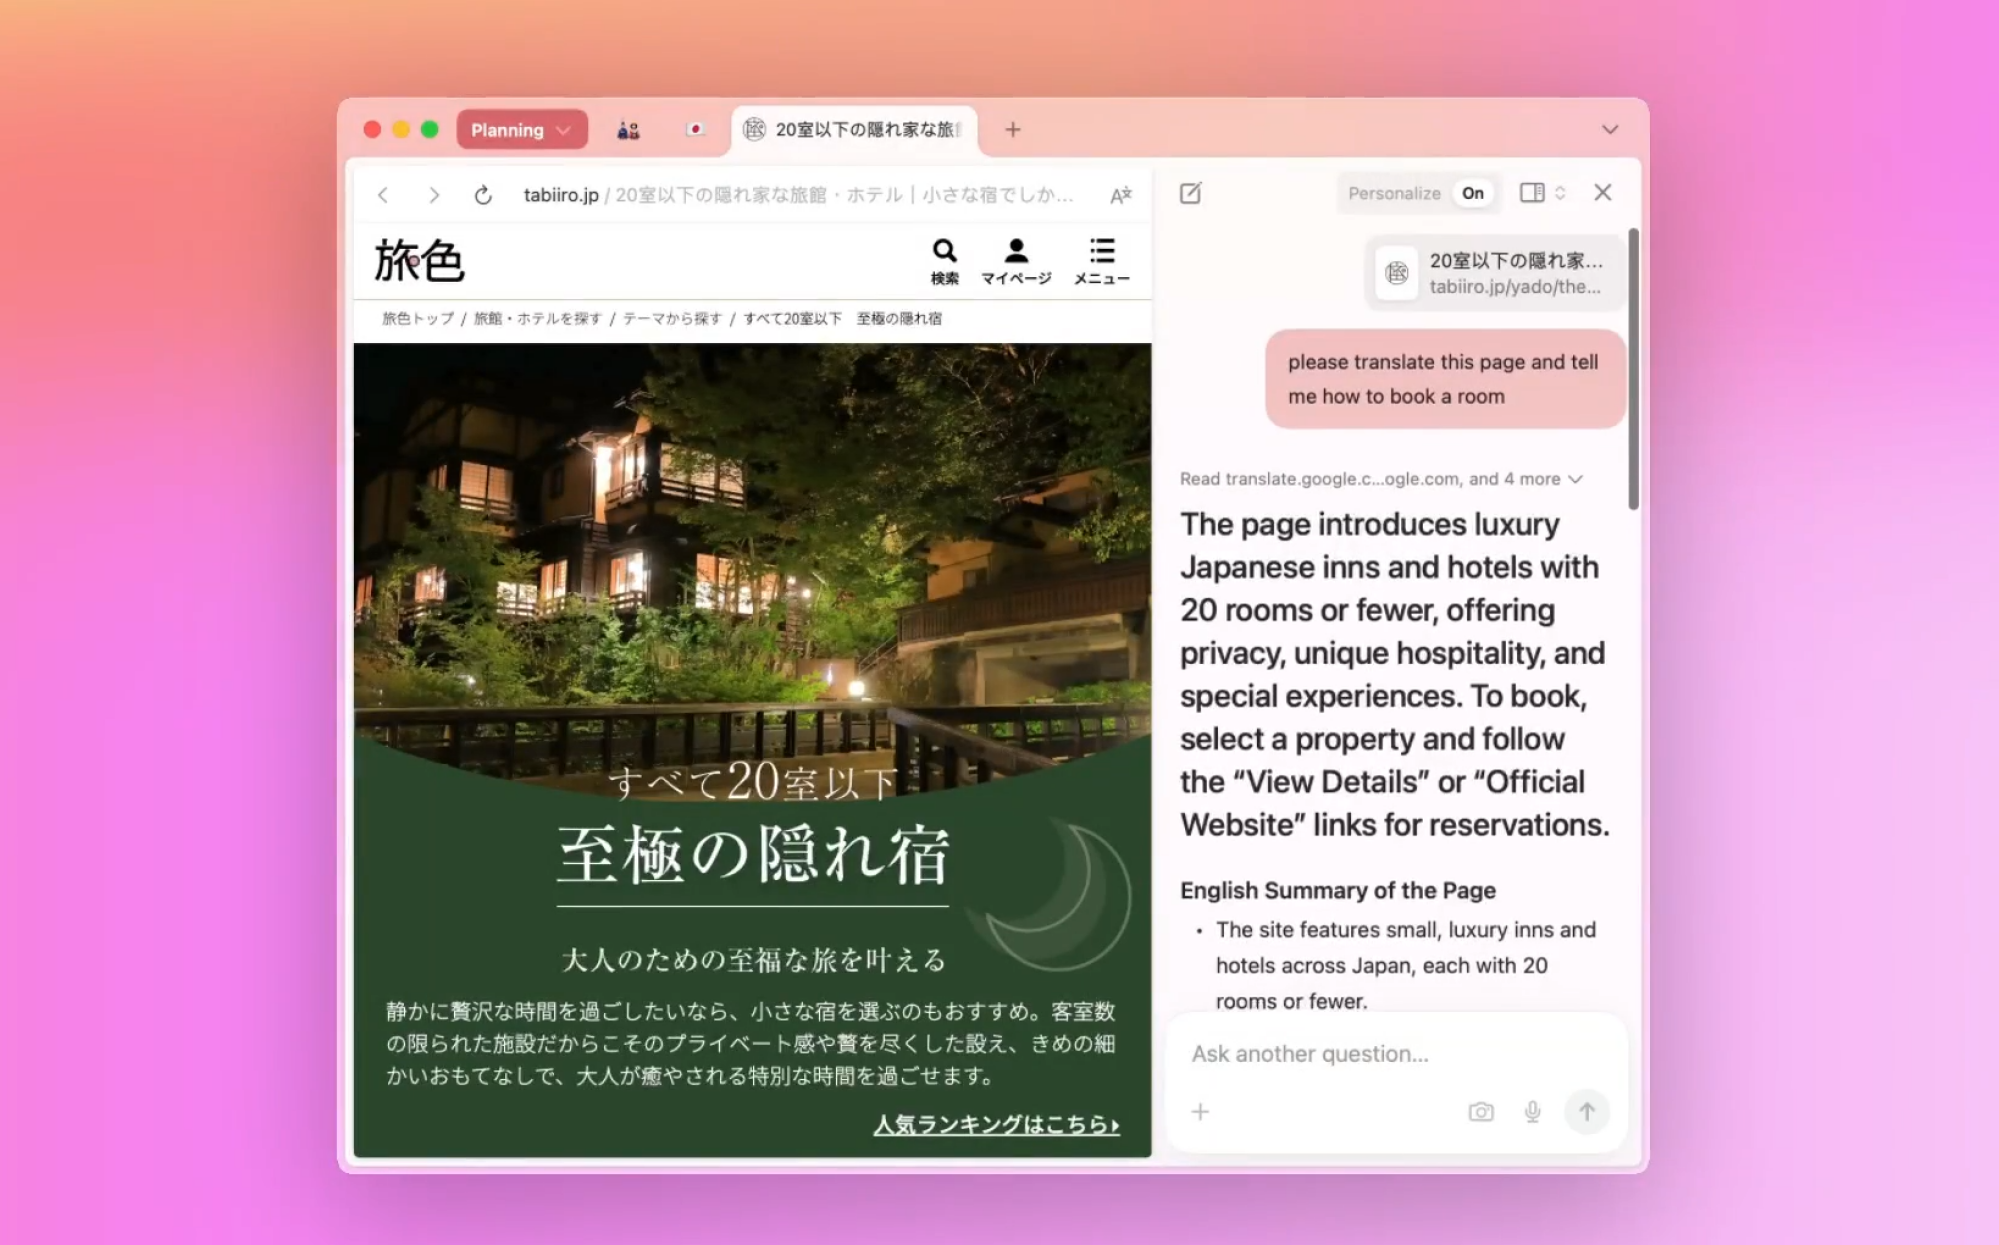
Task: Open the Planning tab group dropdown
Action: (521, 130)
